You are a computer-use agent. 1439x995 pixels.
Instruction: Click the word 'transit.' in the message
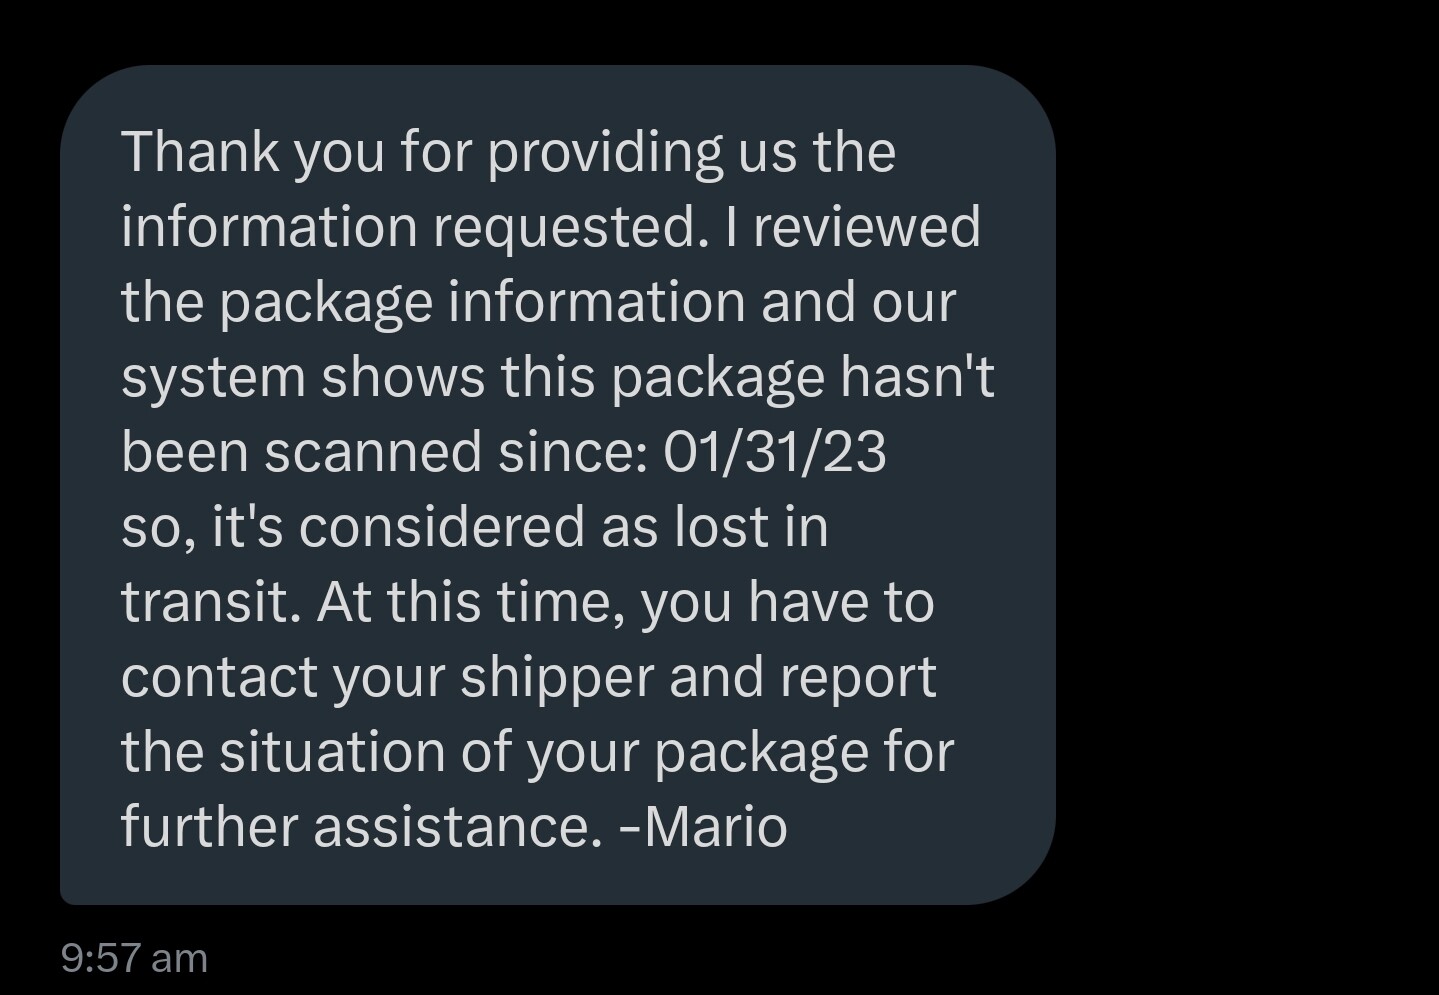211,602
